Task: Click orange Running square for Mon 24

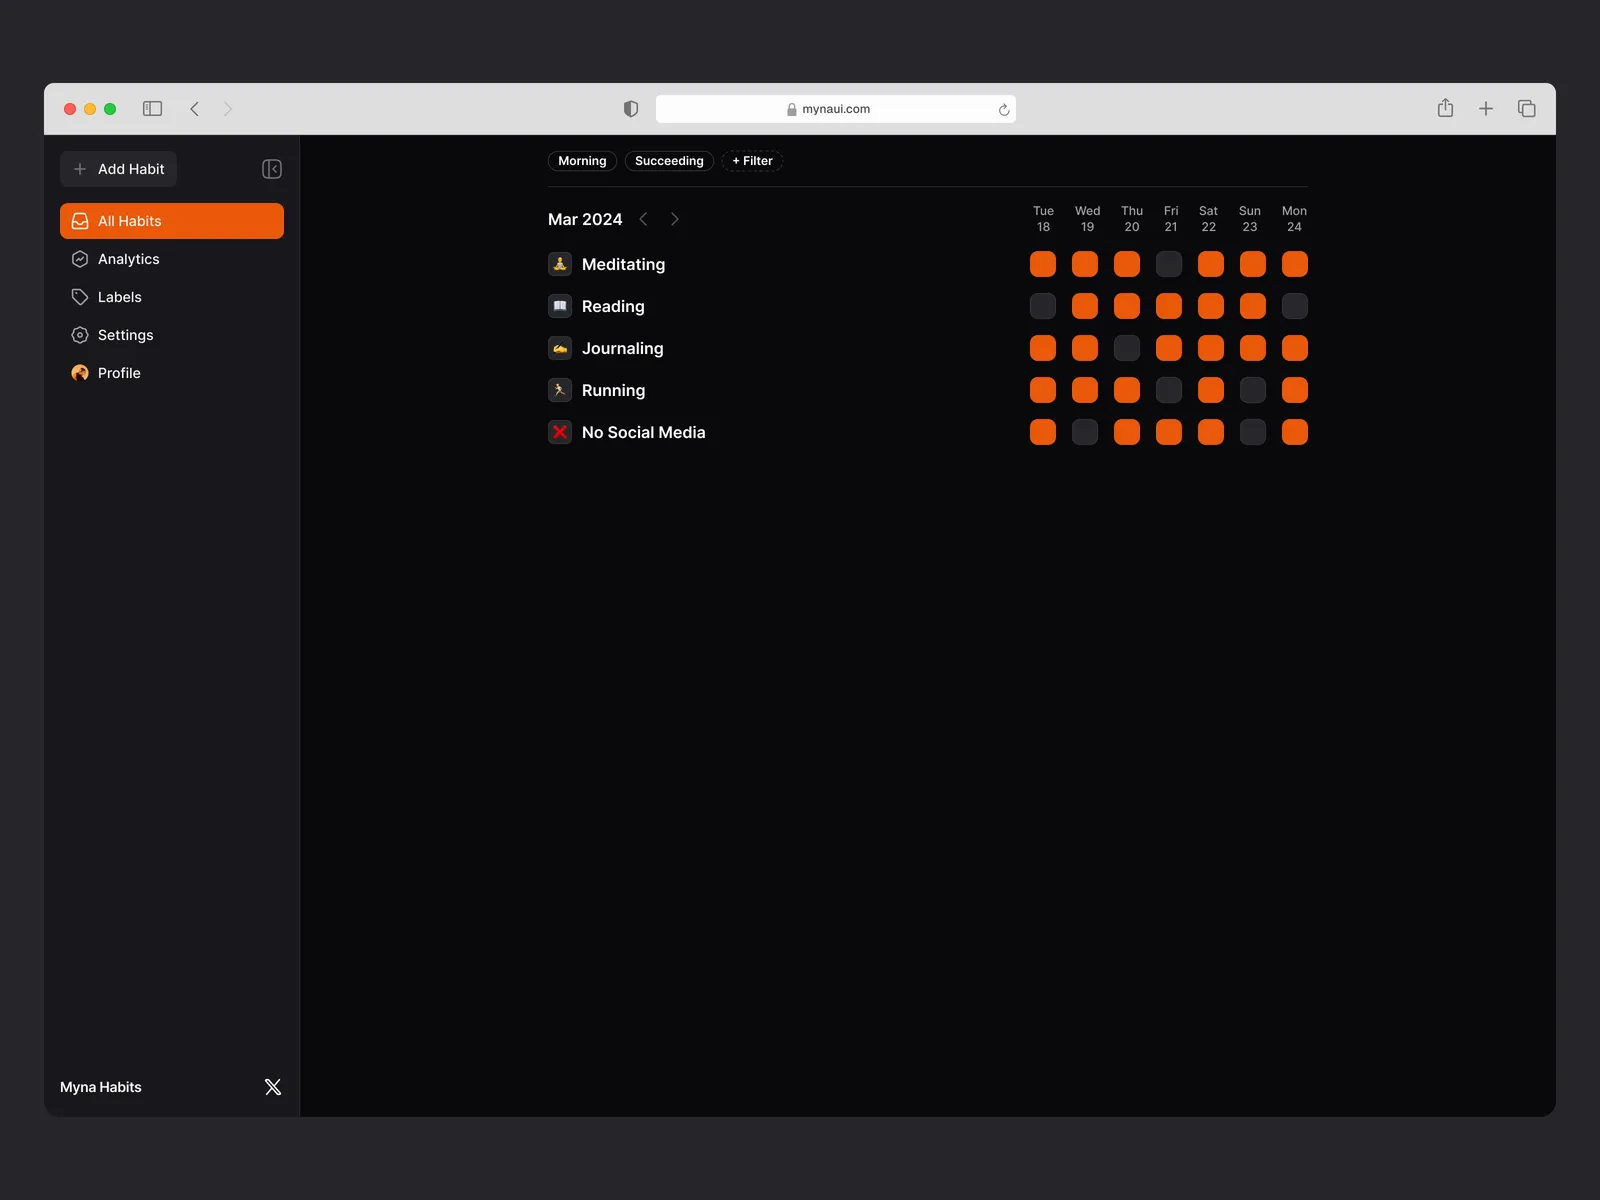Action: click(x=1295, y=390)
